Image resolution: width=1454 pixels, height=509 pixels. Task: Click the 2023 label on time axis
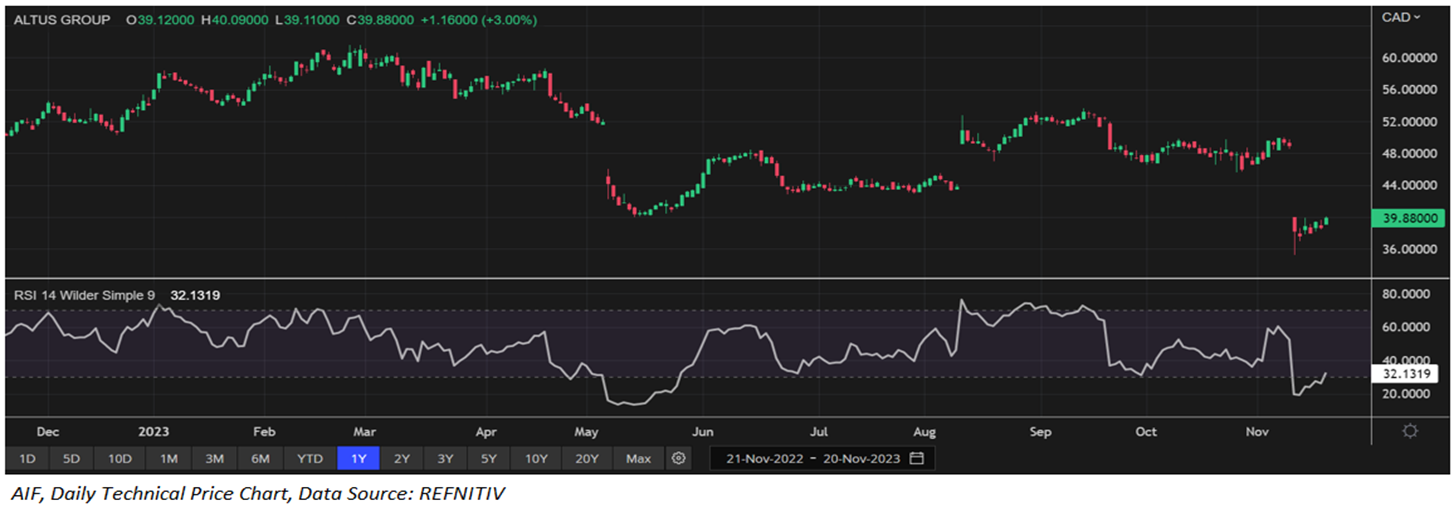click(153, 432)
